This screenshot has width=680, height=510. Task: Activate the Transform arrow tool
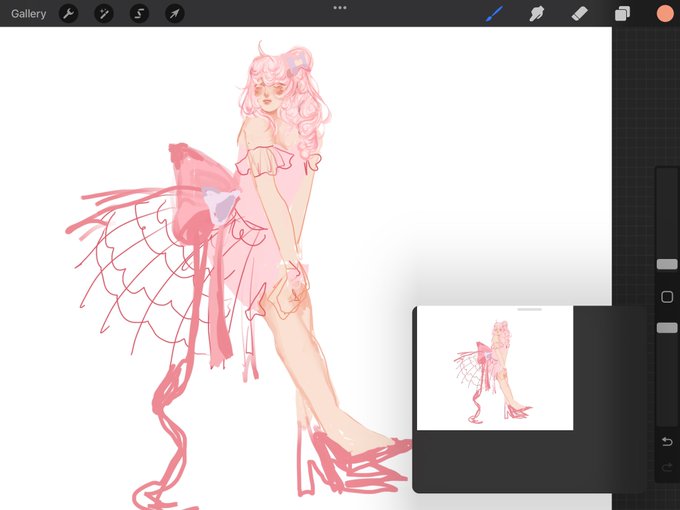[175, 13]
